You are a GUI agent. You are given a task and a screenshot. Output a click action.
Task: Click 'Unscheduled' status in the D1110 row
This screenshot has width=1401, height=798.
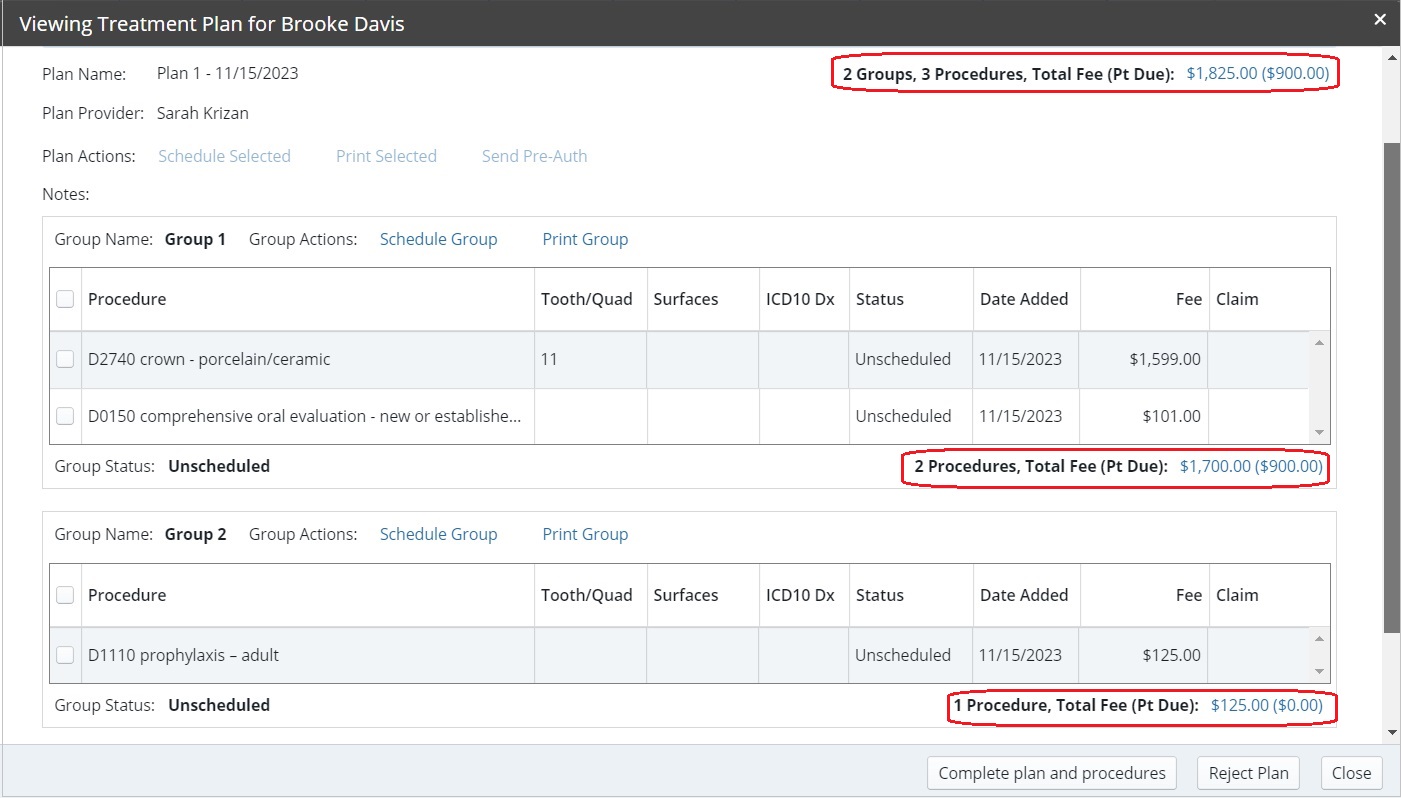tap(903, 655)
